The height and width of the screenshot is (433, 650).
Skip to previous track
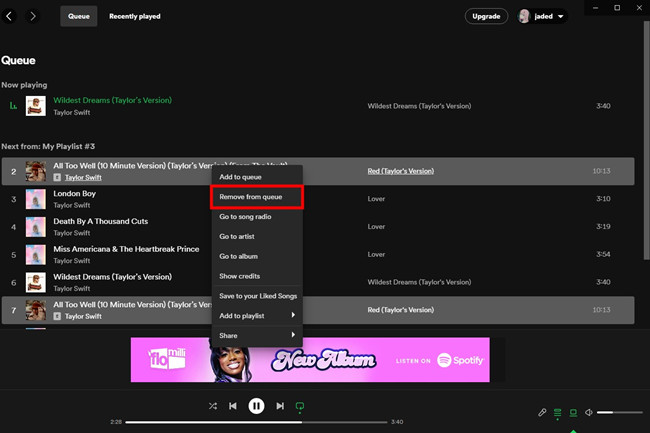pyautogui.click(x=233, y=406)
